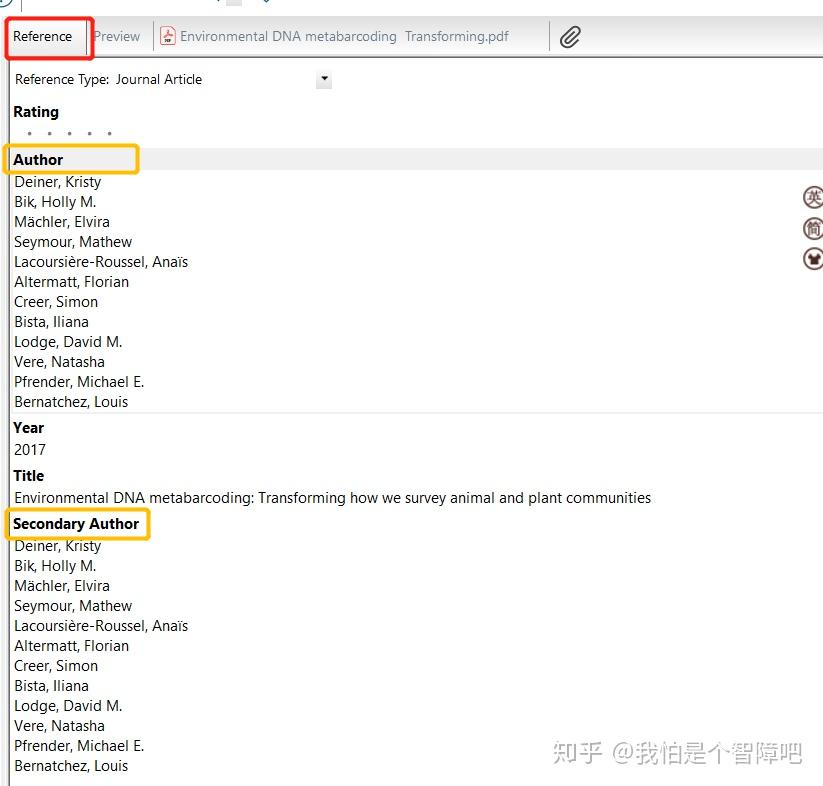Click the Year field value 2017
Image resolution: width=823 pixels, height=786 pixels.
tap(30, 450)
